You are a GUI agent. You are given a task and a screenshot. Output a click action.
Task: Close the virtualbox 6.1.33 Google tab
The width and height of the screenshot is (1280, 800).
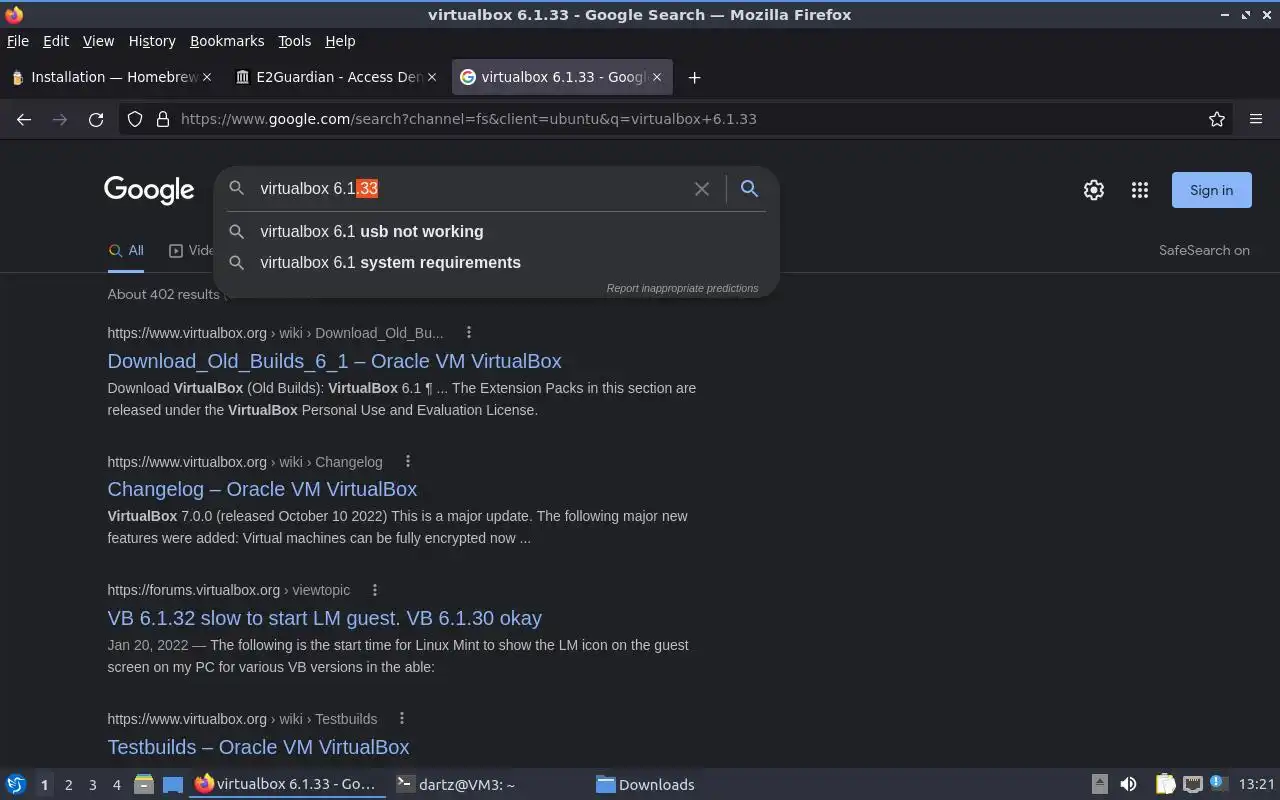pyautogui.click(x=657, y=77)
